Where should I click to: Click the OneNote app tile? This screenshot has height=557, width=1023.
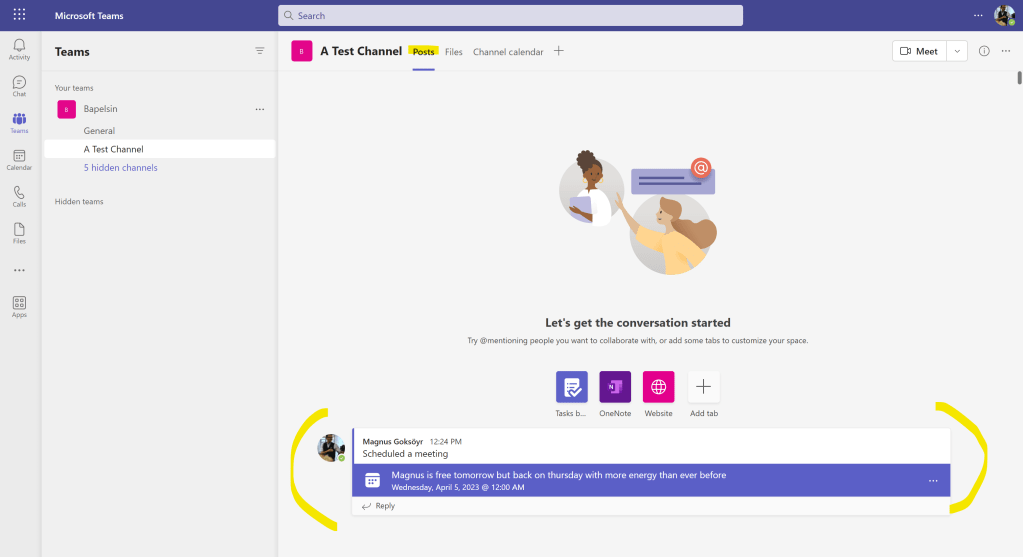[615, 387]
